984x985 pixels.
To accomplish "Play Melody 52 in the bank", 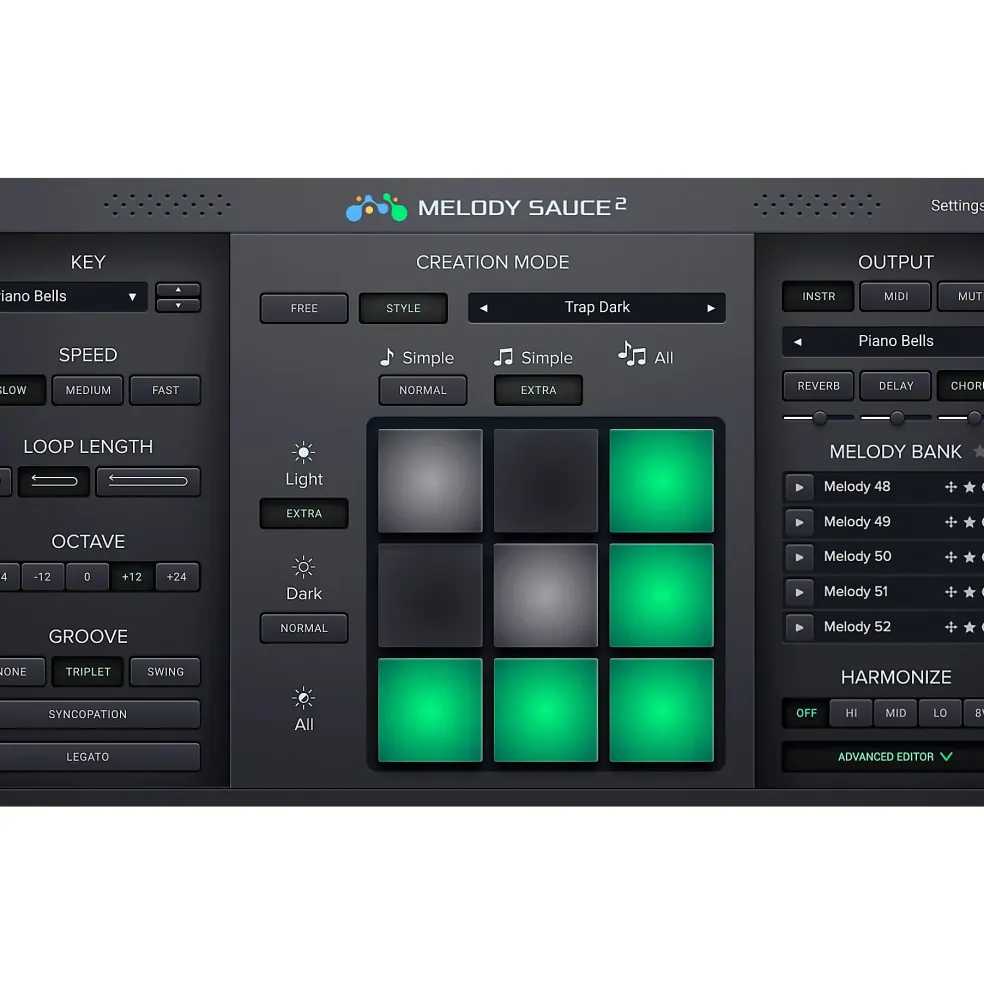I will pos(799,627).
